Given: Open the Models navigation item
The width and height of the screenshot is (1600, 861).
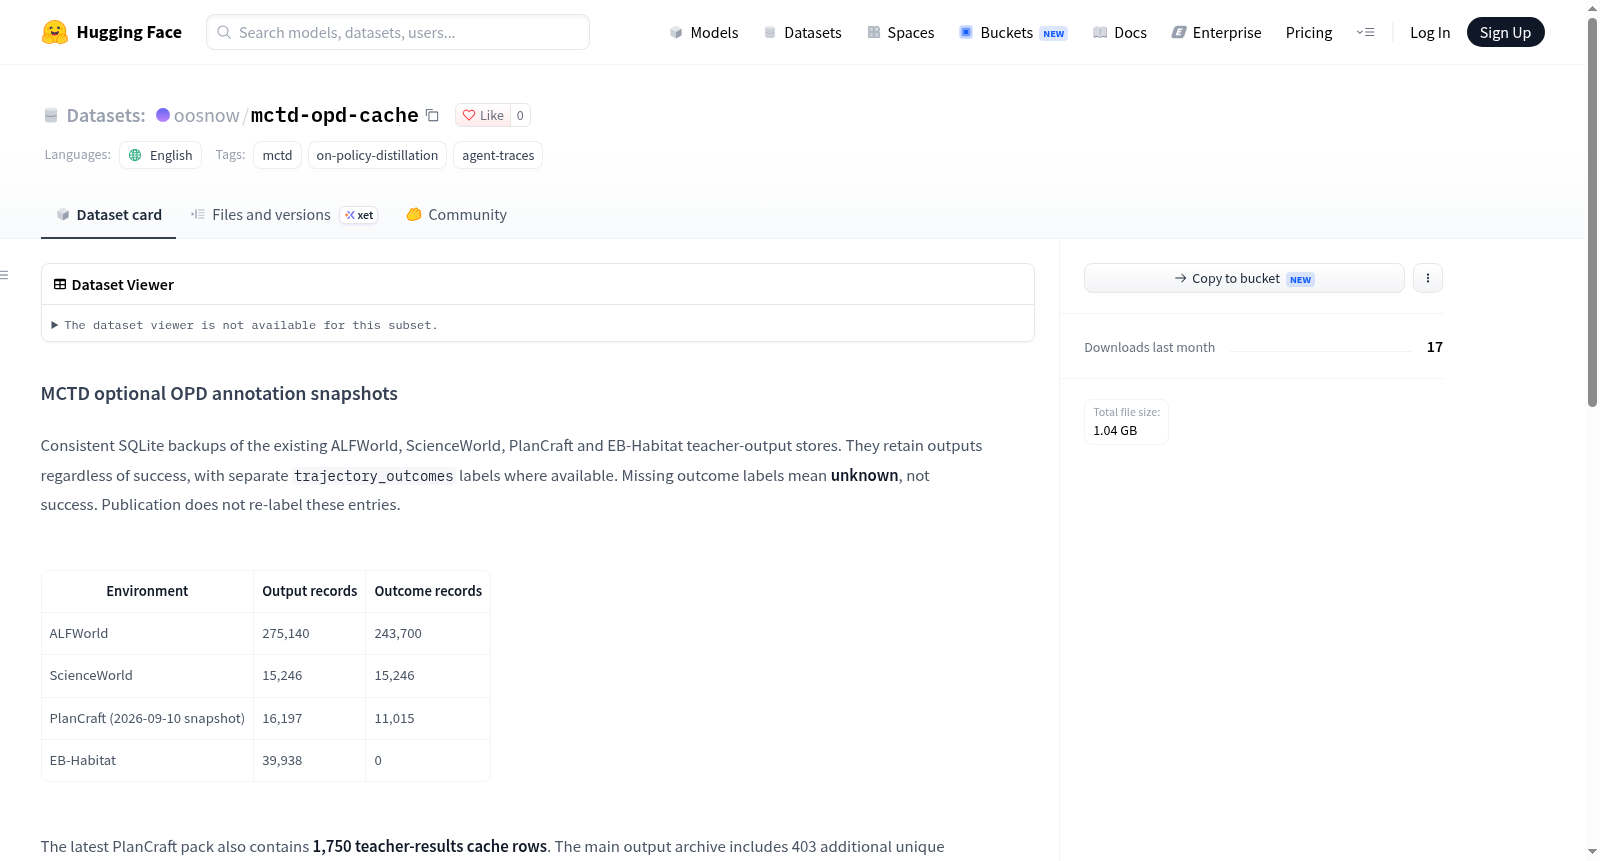Looking at the screenshot, I should click(704, 32).
